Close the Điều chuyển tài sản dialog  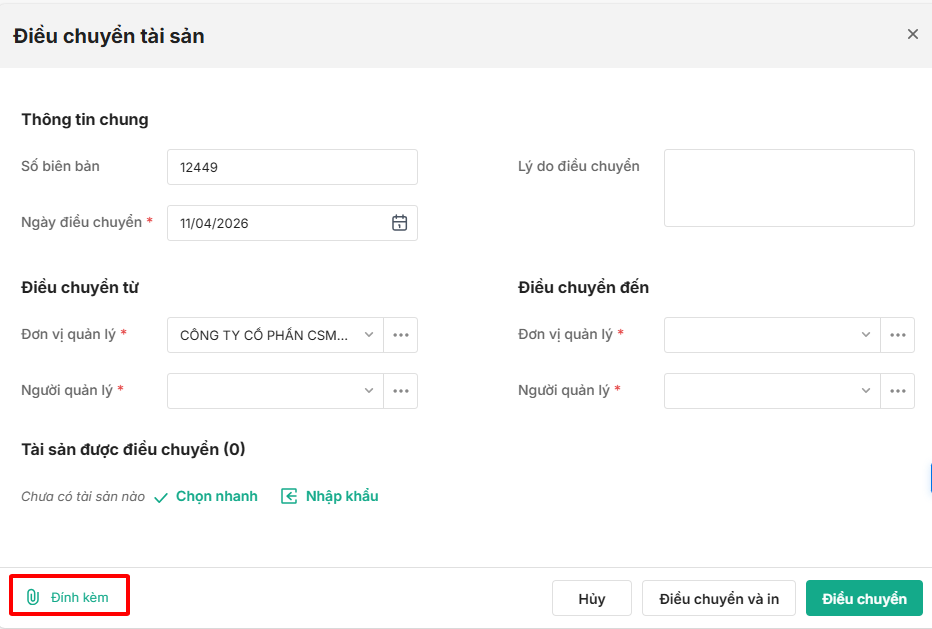[912, 34]
